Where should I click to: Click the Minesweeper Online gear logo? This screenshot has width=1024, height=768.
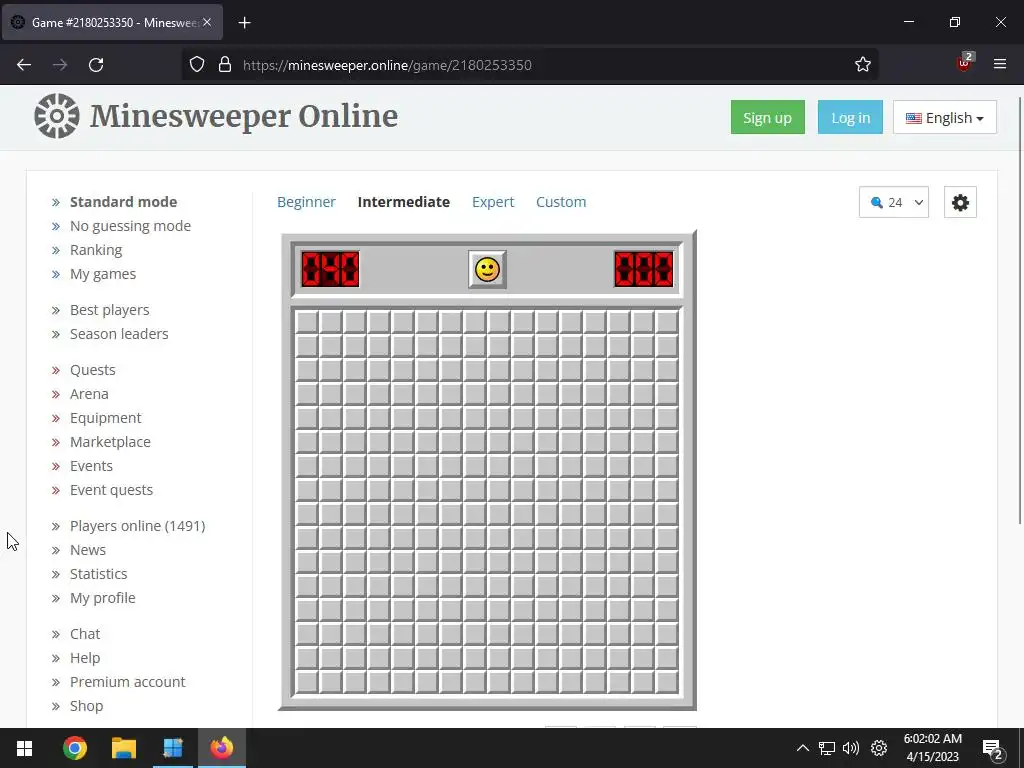click(x=57, y=116)
